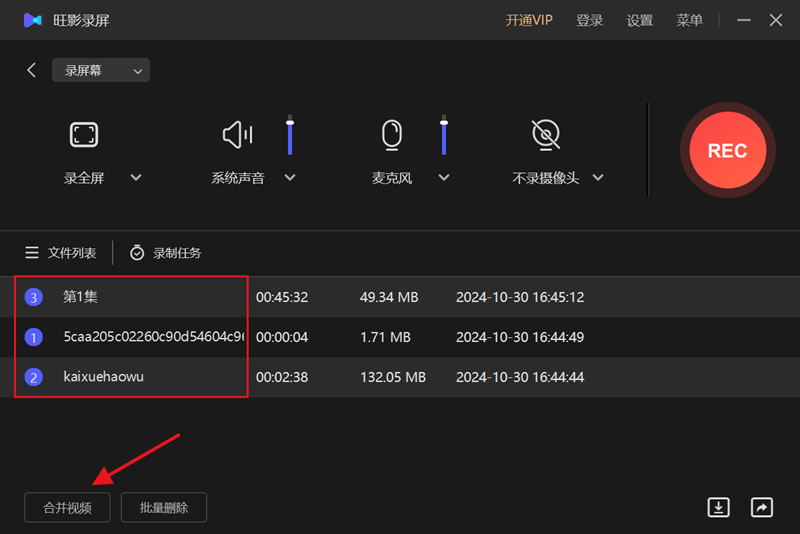The width and height of the screenshot is (800, 534).
Task: Open 设置 settings
Action: [x=640, y=20]
